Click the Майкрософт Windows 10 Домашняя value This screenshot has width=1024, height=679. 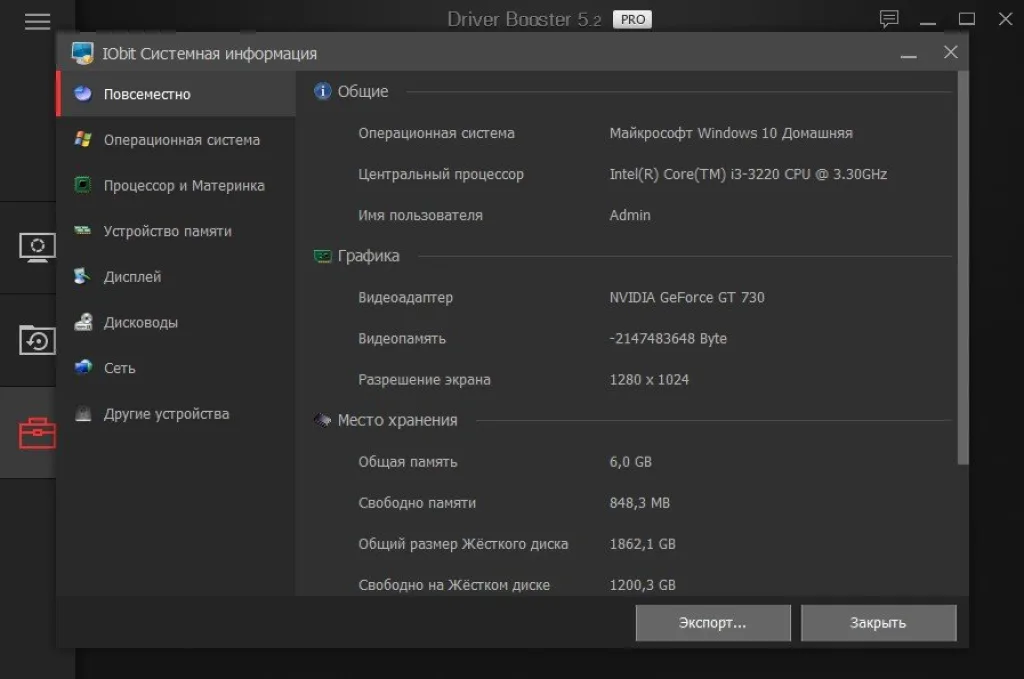731,133
